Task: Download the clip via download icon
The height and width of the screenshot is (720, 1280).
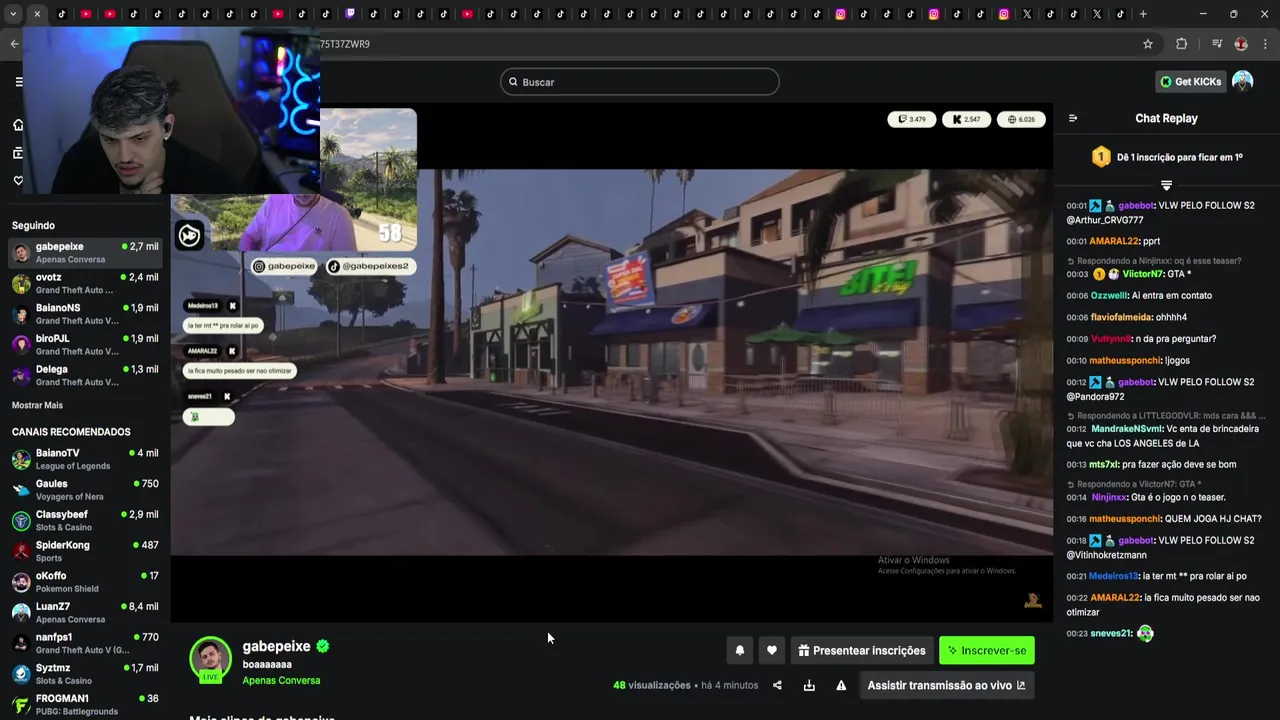Action: (x=809, y=685)
